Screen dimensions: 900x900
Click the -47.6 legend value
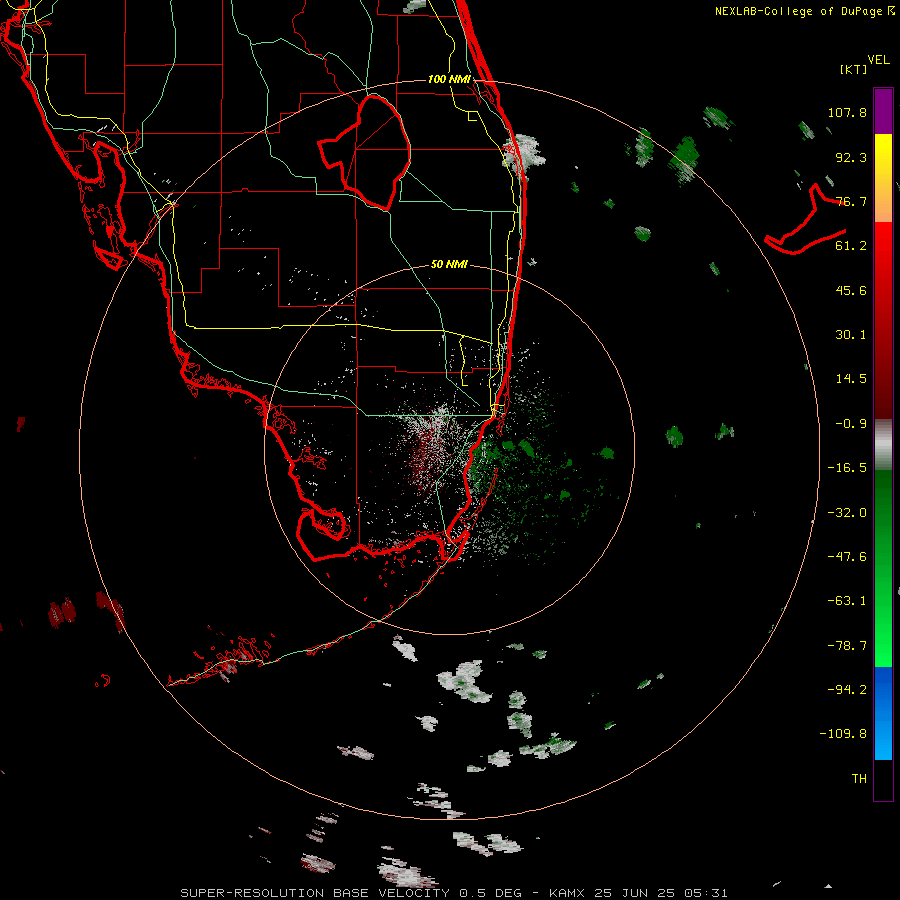point(847,557)
